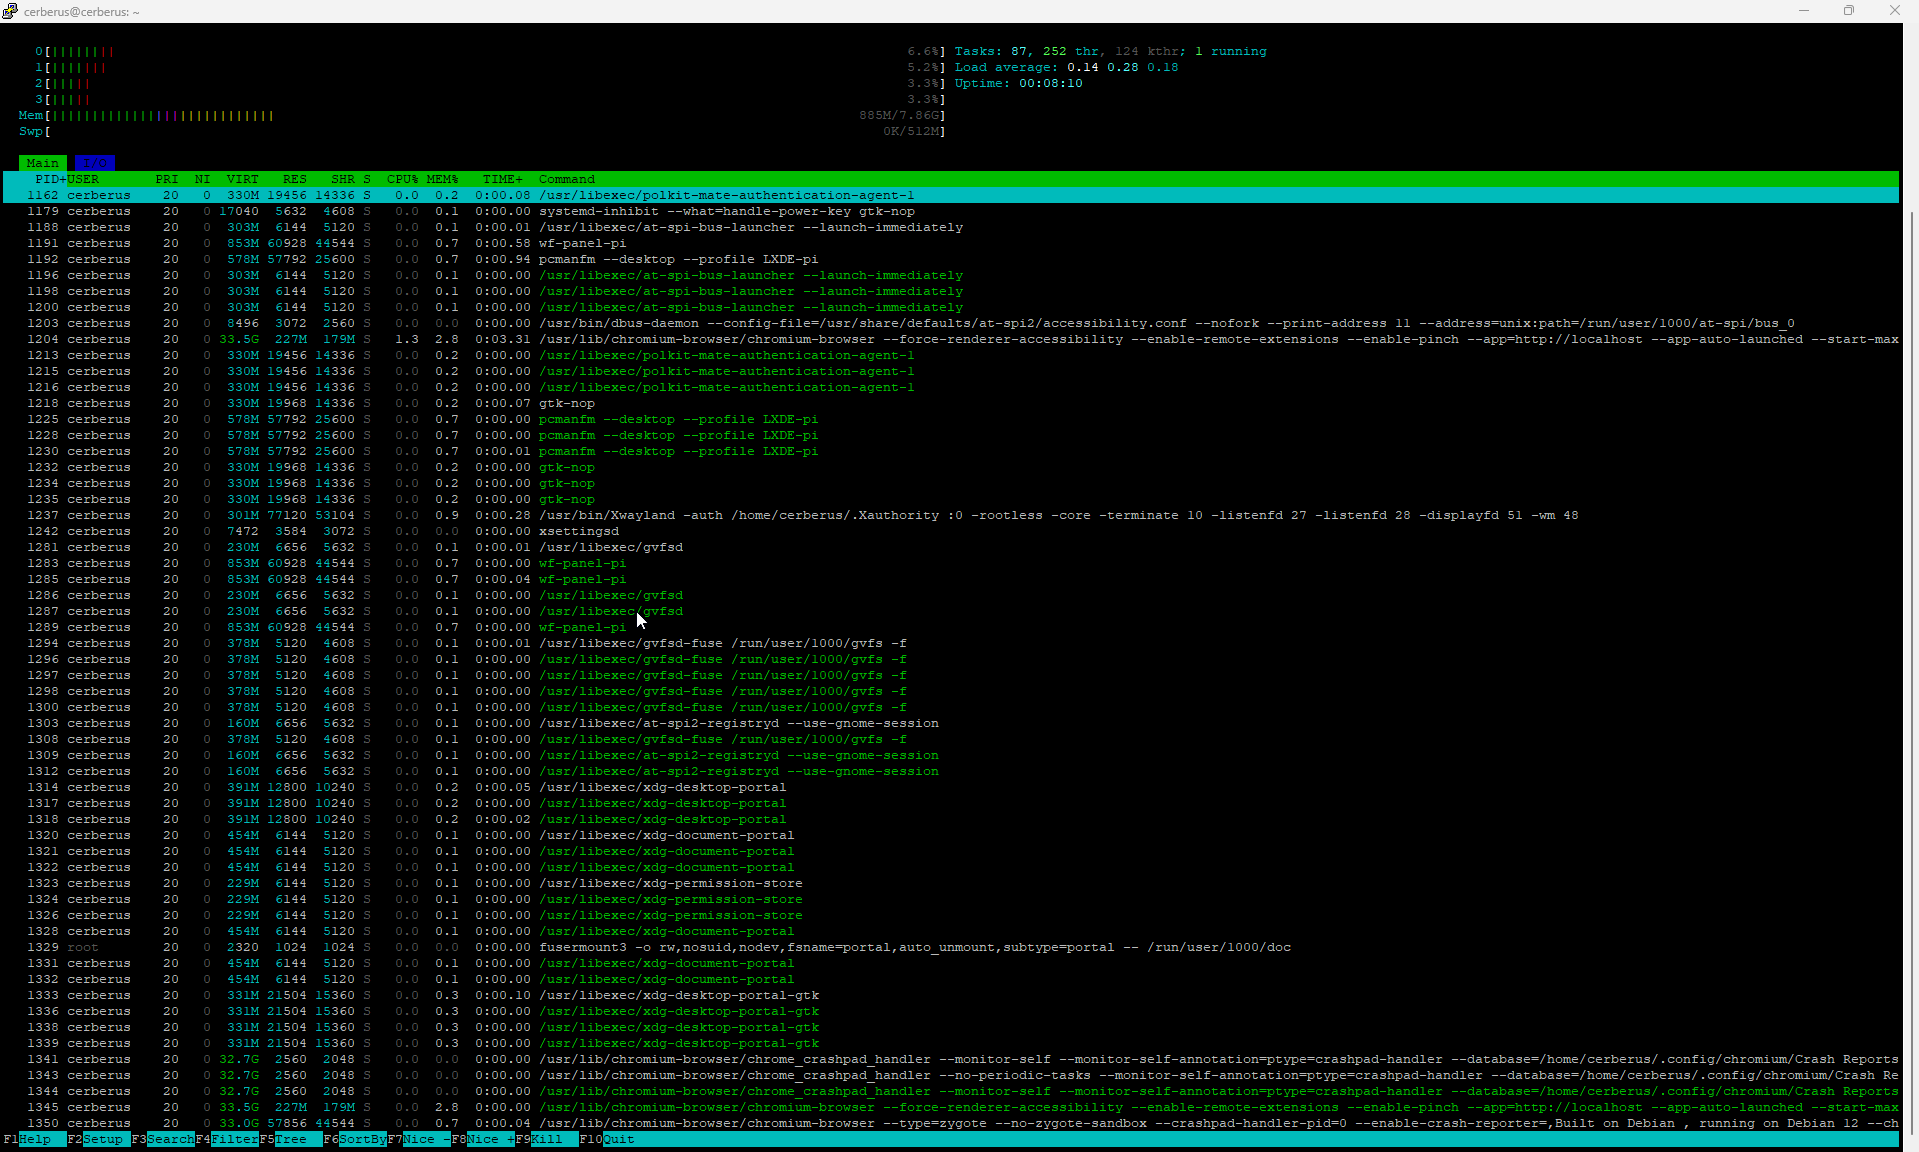Click the Load average 0.14 0.28 0.18 line
This screenshot has width=1919, height=1152.
[x=1066, y=67]
